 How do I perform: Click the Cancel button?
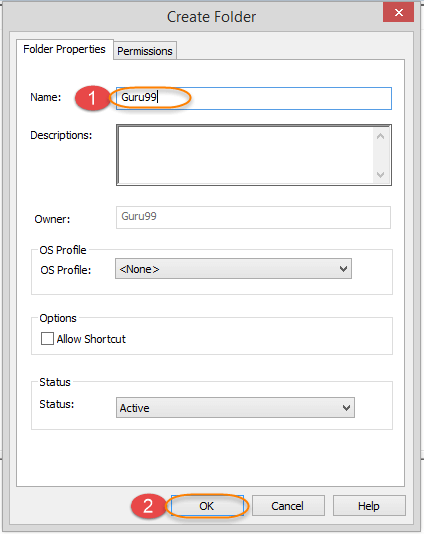pos(288,506)
